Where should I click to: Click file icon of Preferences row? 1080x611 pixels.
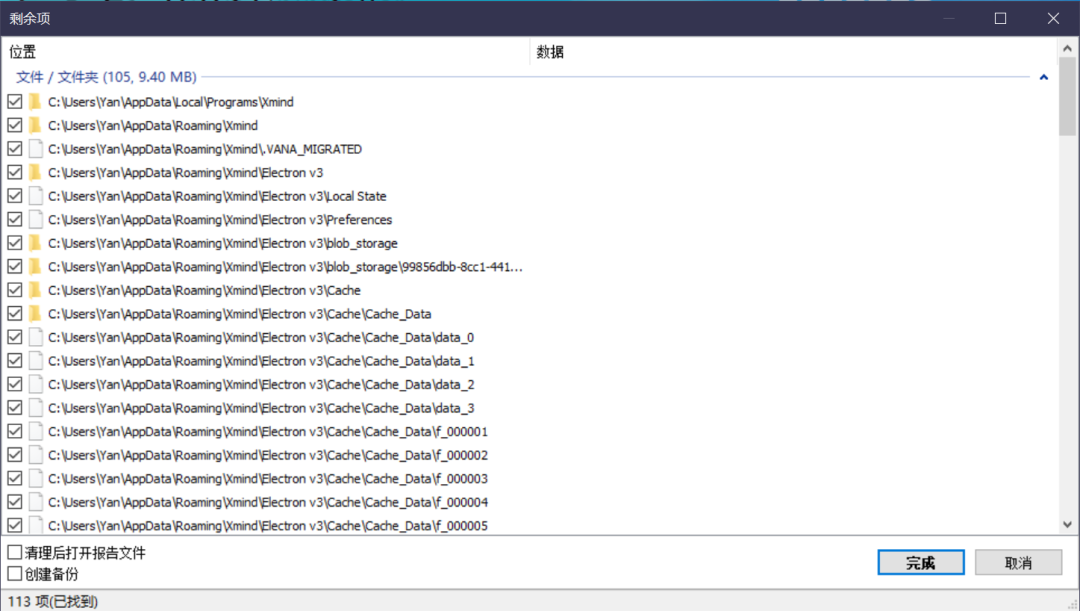point(36,220)
